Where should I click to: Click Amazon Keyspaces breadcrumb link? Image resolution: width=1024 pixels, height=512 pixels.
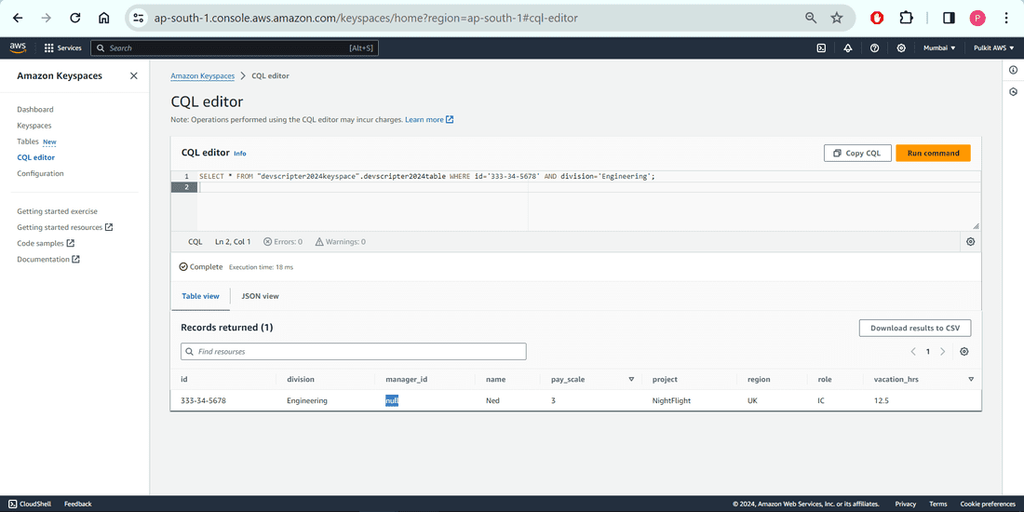point(202,76)
